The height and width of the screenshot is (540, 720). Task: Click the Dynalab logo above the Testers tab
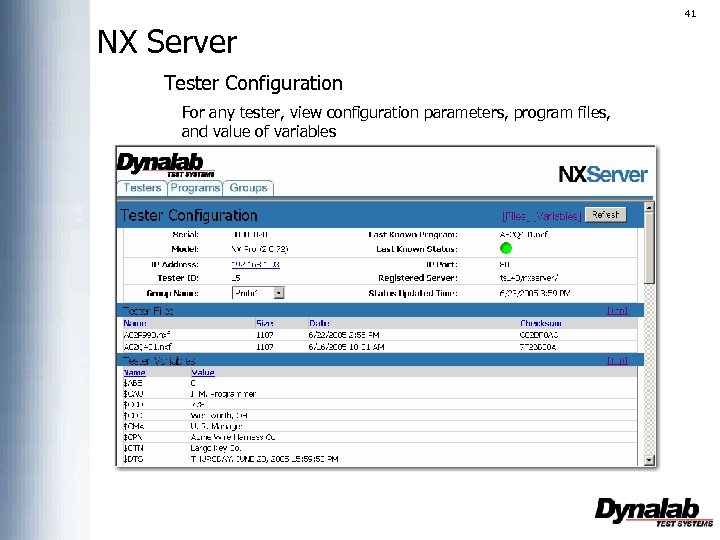coord(165,165)
